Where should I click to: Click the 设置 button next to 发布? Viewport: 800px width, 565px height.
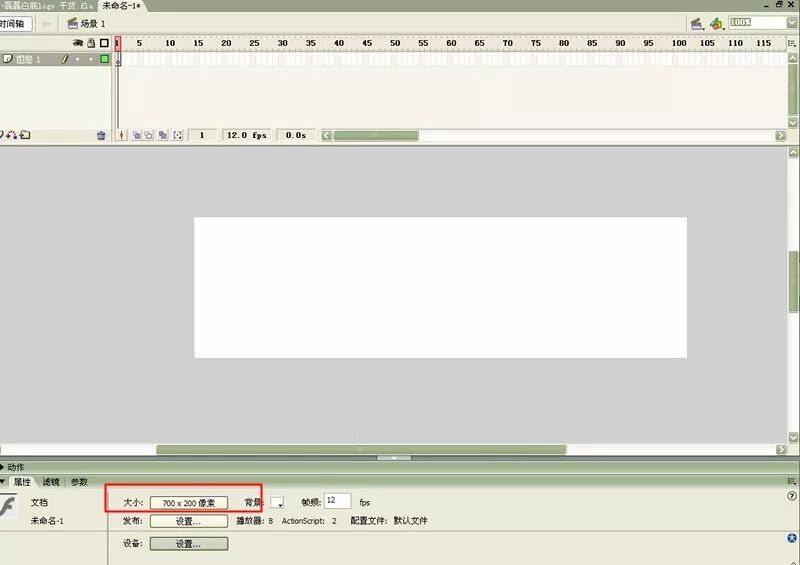188,521
